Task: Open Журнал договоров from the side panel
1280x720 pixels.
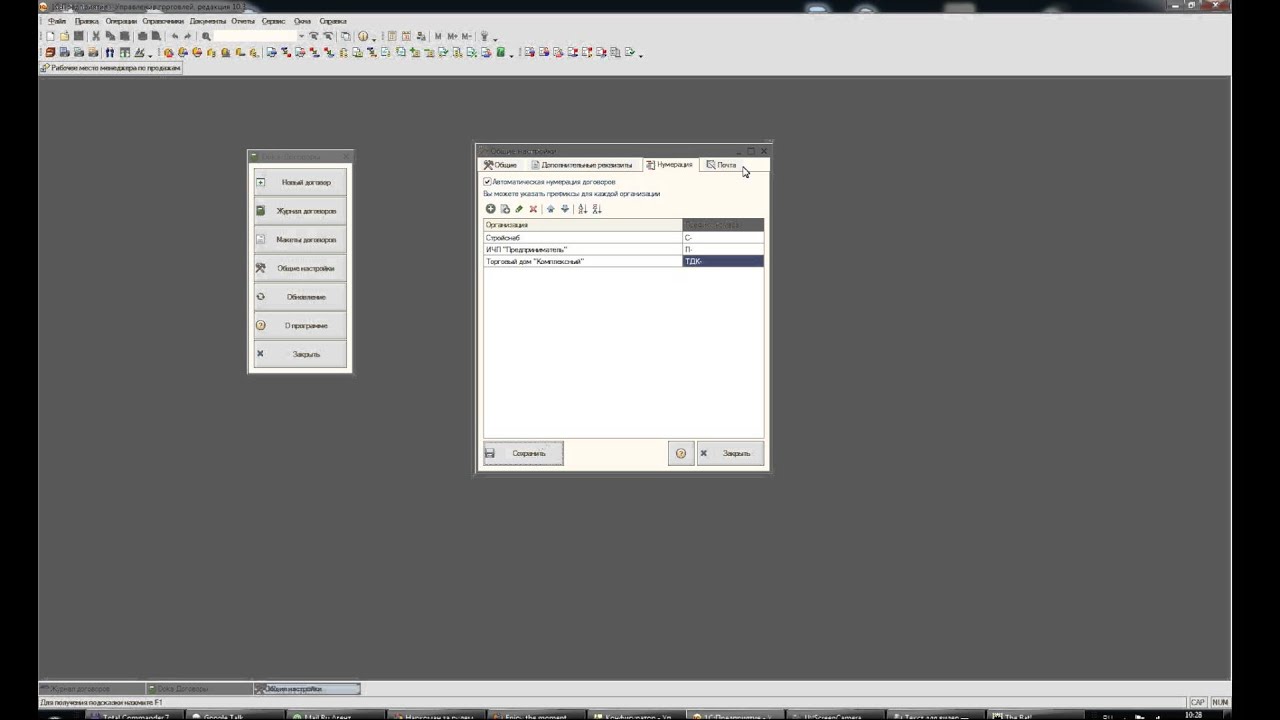Action: 300,211
